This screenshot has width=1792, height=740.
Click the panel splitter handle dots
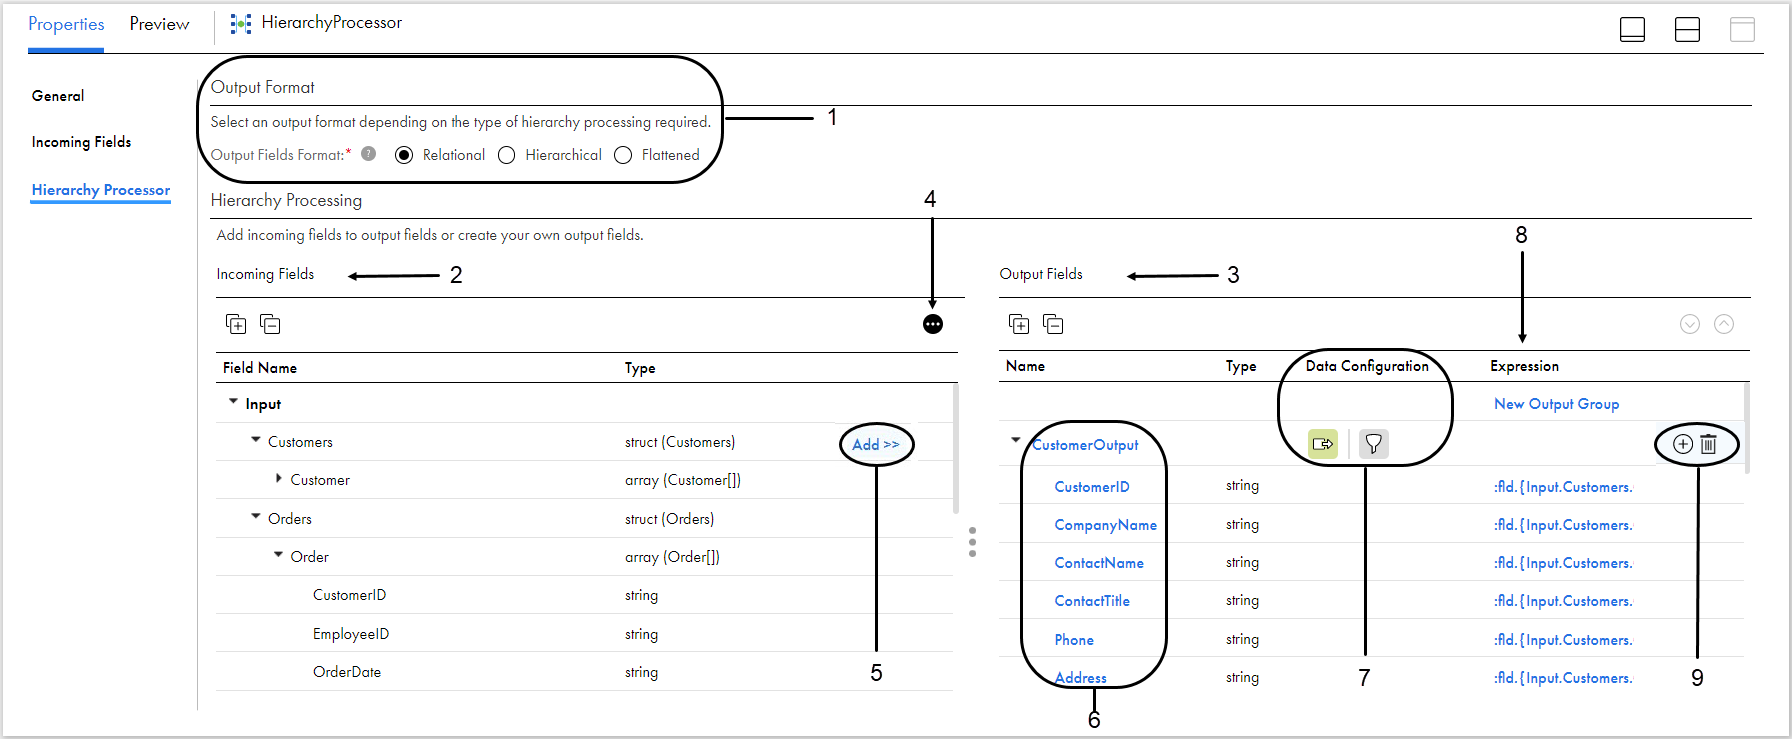click(972, 542)
